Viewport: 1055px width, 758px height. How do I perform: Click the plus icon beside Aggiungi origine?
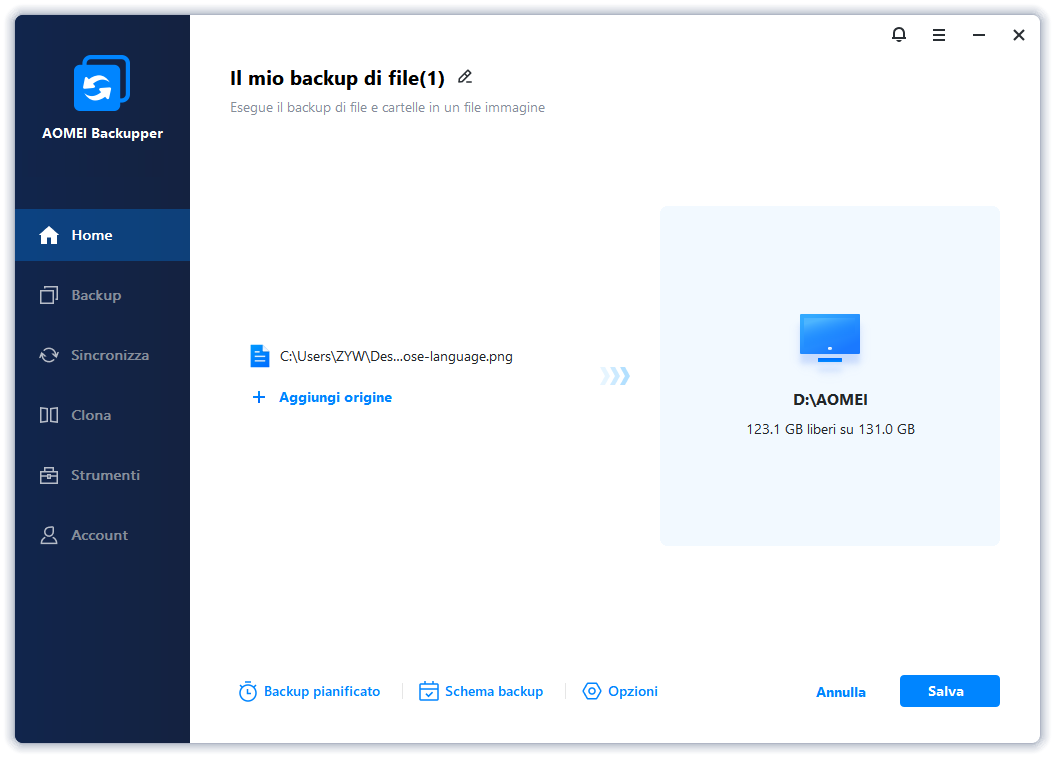click(x=258, y=397)
